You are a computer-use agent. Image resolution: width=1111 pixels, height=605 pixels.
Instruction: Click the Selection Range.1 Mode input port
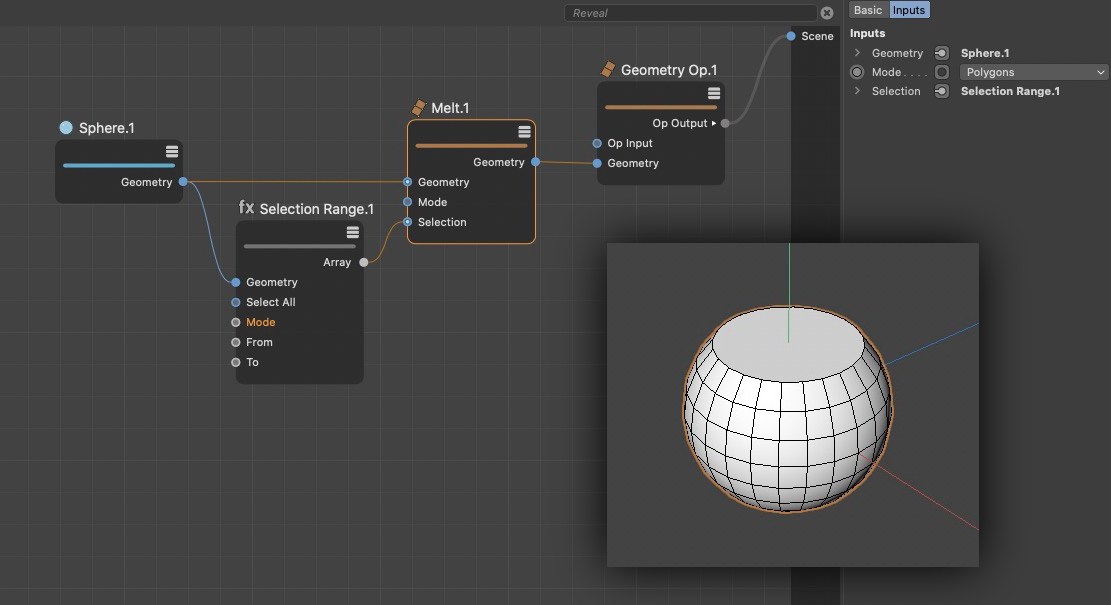click(x=236, y=322)
